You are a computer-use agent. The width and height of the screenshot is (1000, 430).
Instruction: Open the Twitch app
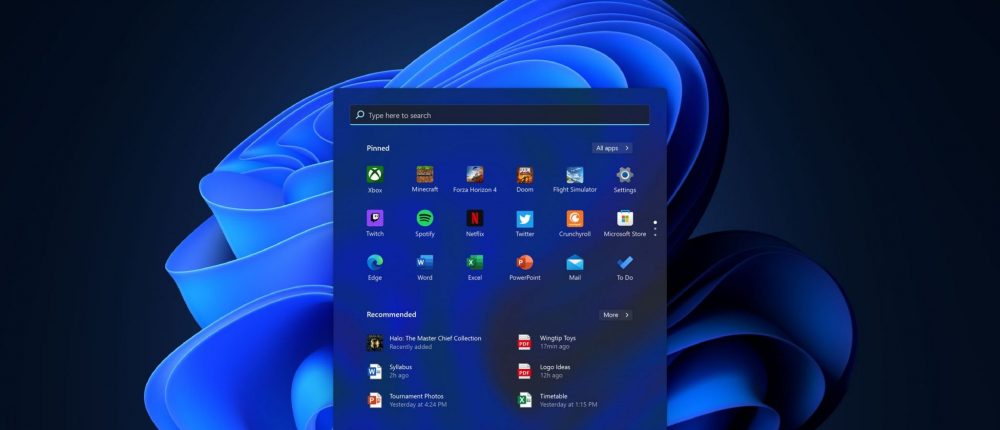[375, 220]
